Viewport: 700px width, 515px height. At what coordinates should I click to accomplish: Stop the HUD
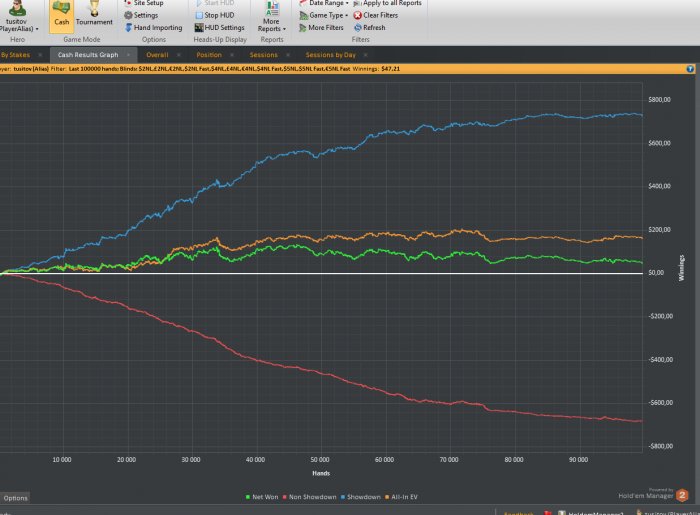point(218,16)
